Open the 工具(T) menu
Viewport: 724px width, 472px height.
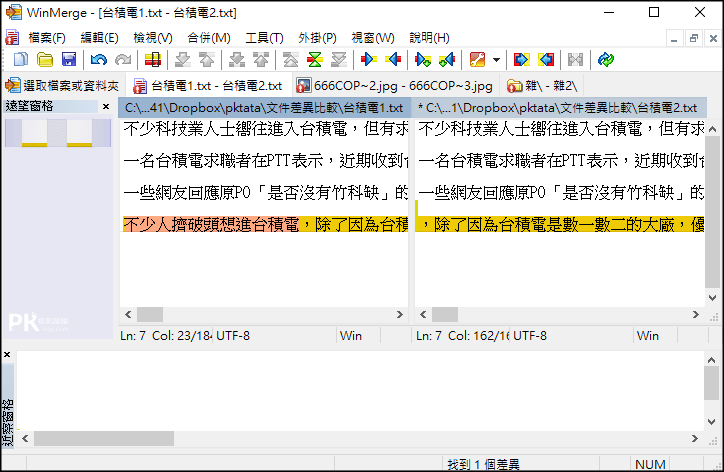tap(264, 38)
